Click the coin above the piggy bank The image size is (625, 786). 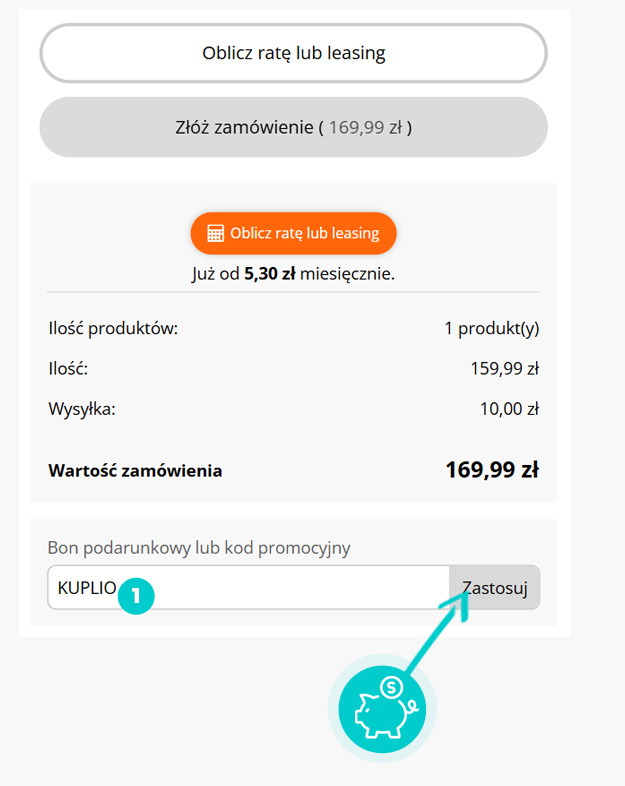(x=391, y=687)
